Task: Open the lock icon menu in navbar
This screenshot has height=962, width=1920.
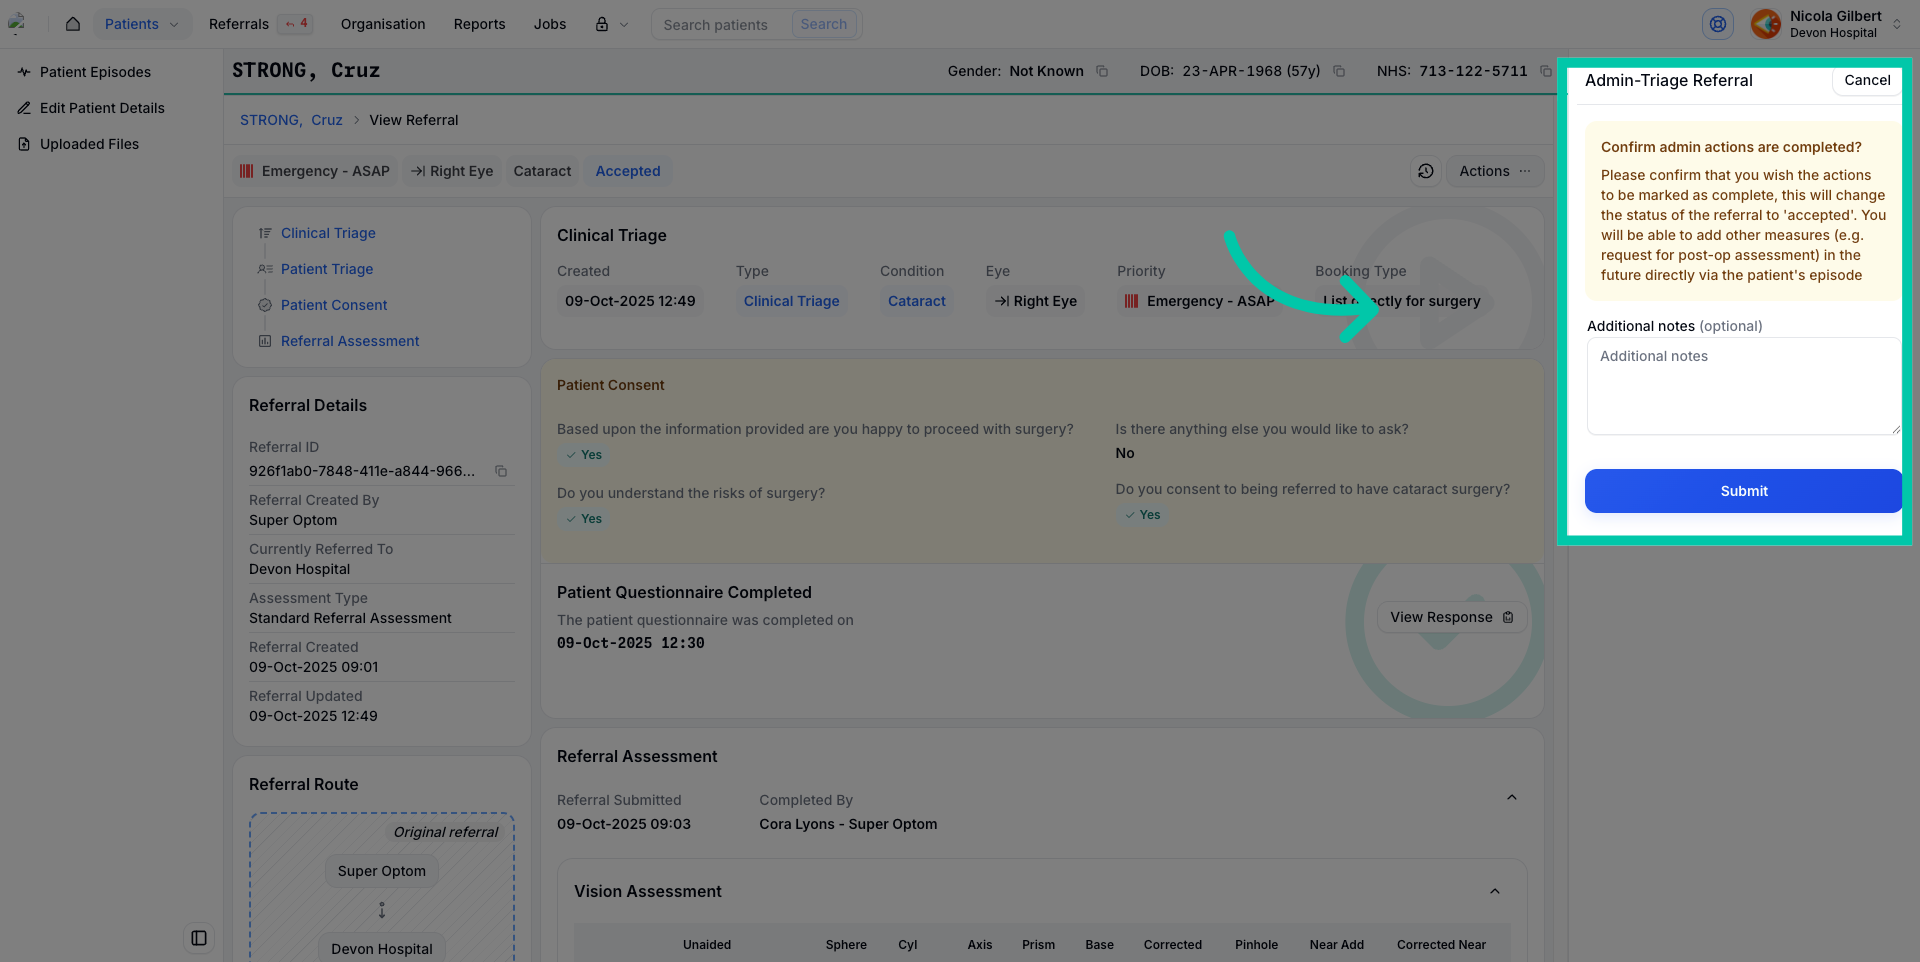Action: coord(612,24)
